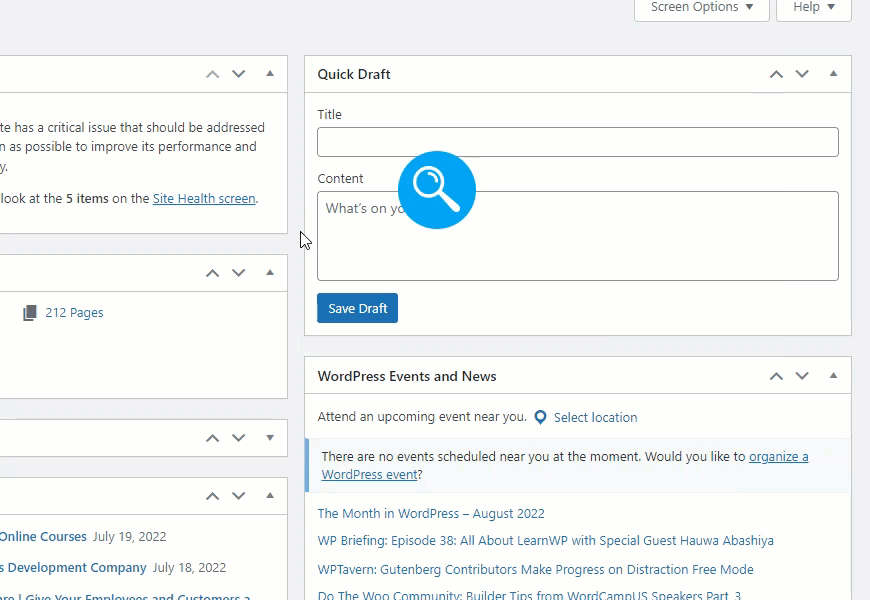Open the Screen Options dropdown
The width and height of the screenshot is (870, 600).
(700, 7)
